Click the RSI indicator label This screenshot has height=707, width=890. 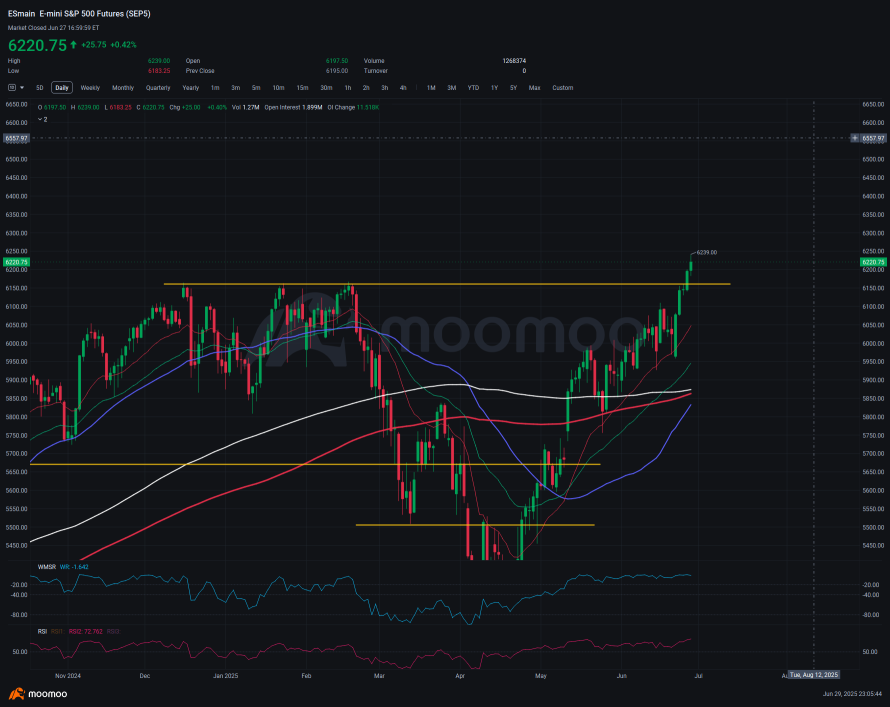(x=42, y=631)
